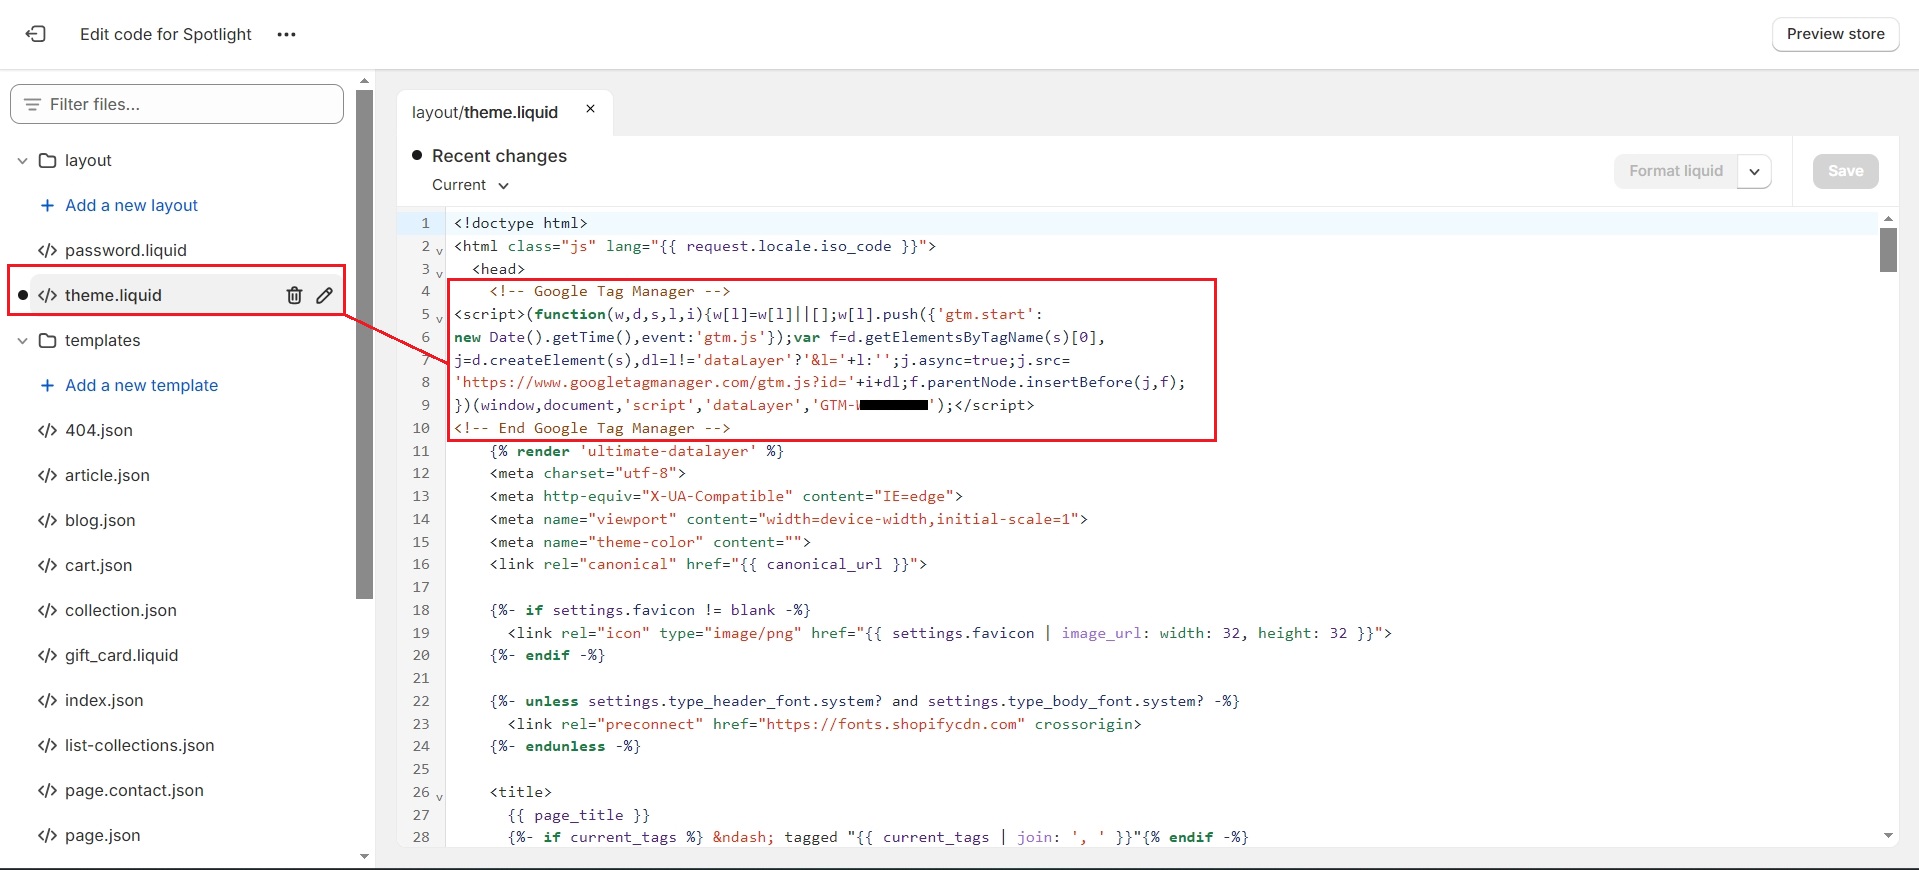The height and width of the screenshot is (870, 1919).
Task: Click the code editor vertical scrollbar thumb
Action: 1888,250
